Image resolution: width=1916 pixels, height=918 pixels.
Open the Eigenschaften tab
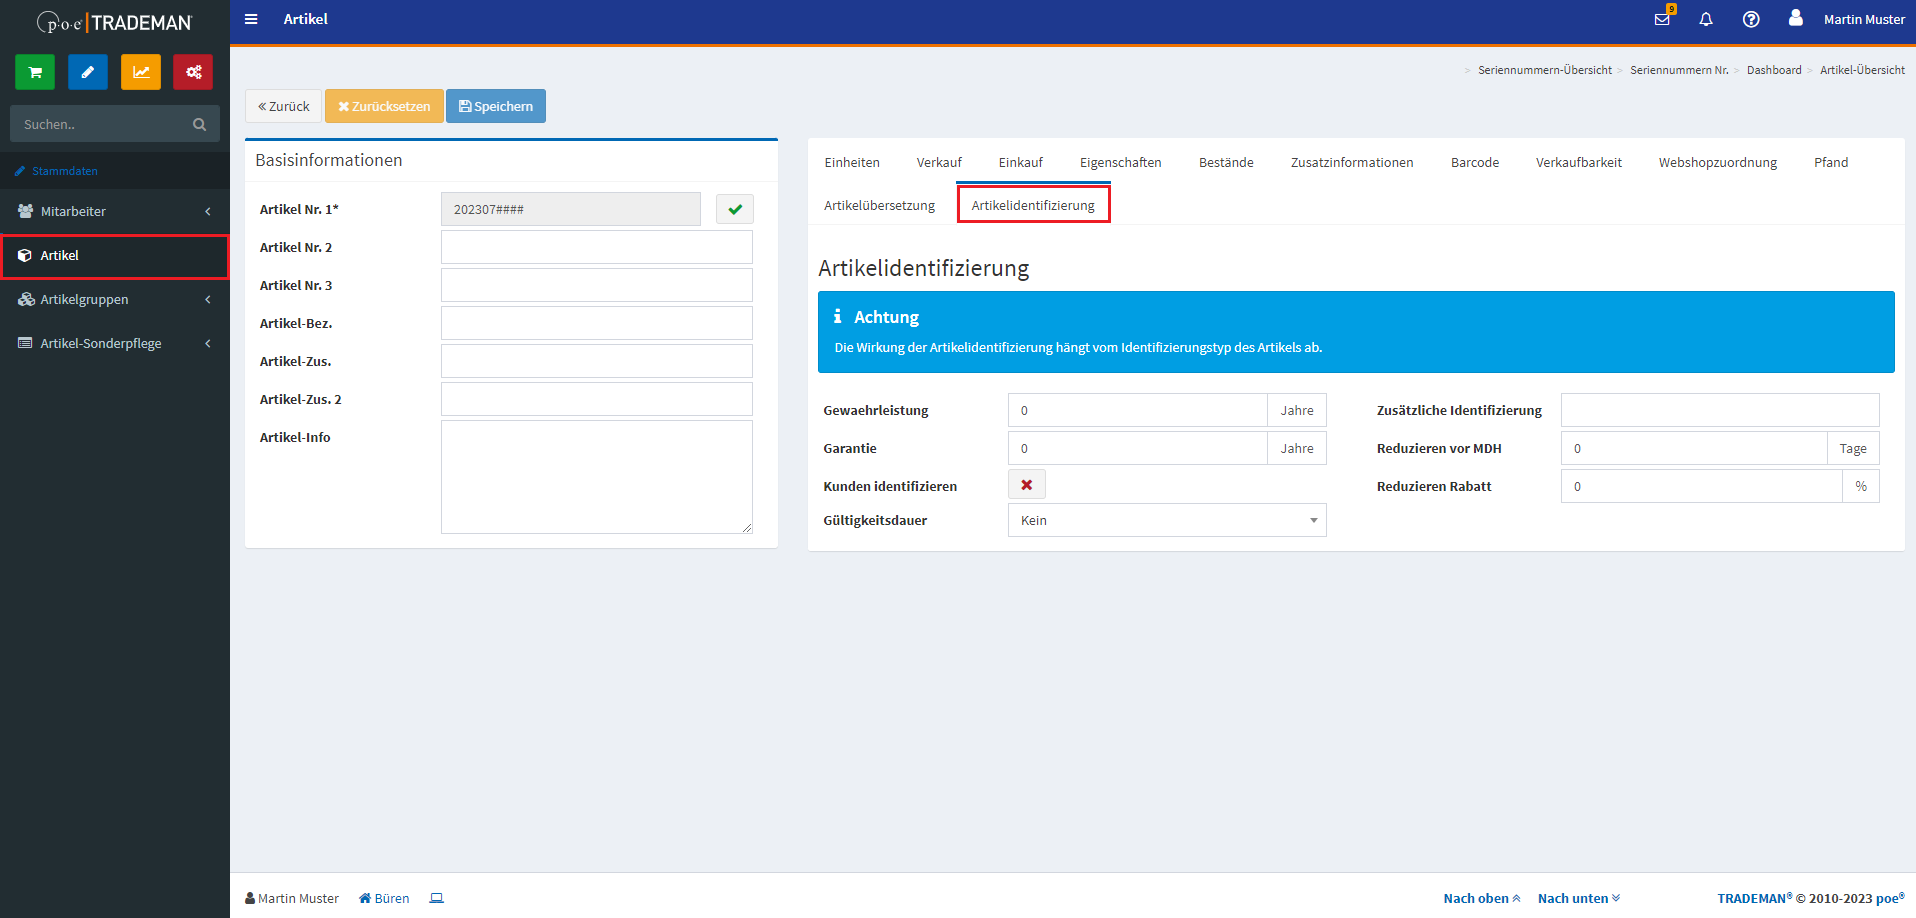pyautogui.click(x=1120, y=162)
